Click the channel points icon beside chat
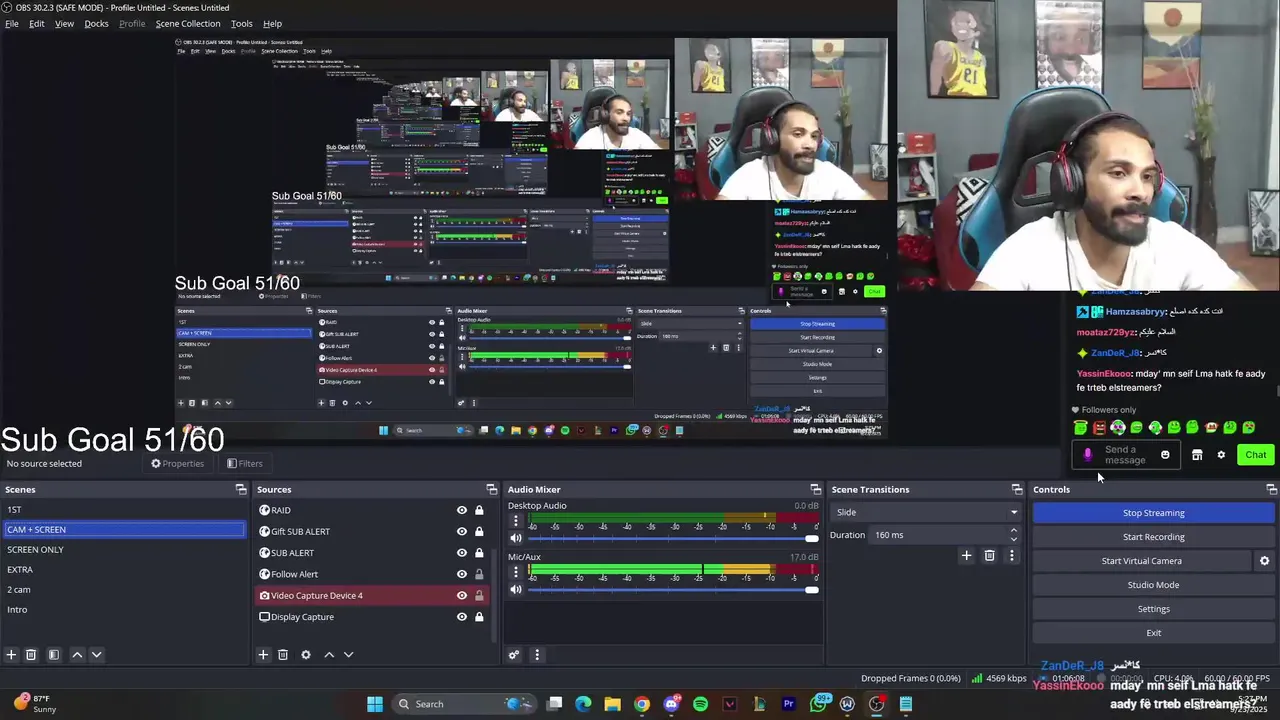 (x=1197, y=455)
